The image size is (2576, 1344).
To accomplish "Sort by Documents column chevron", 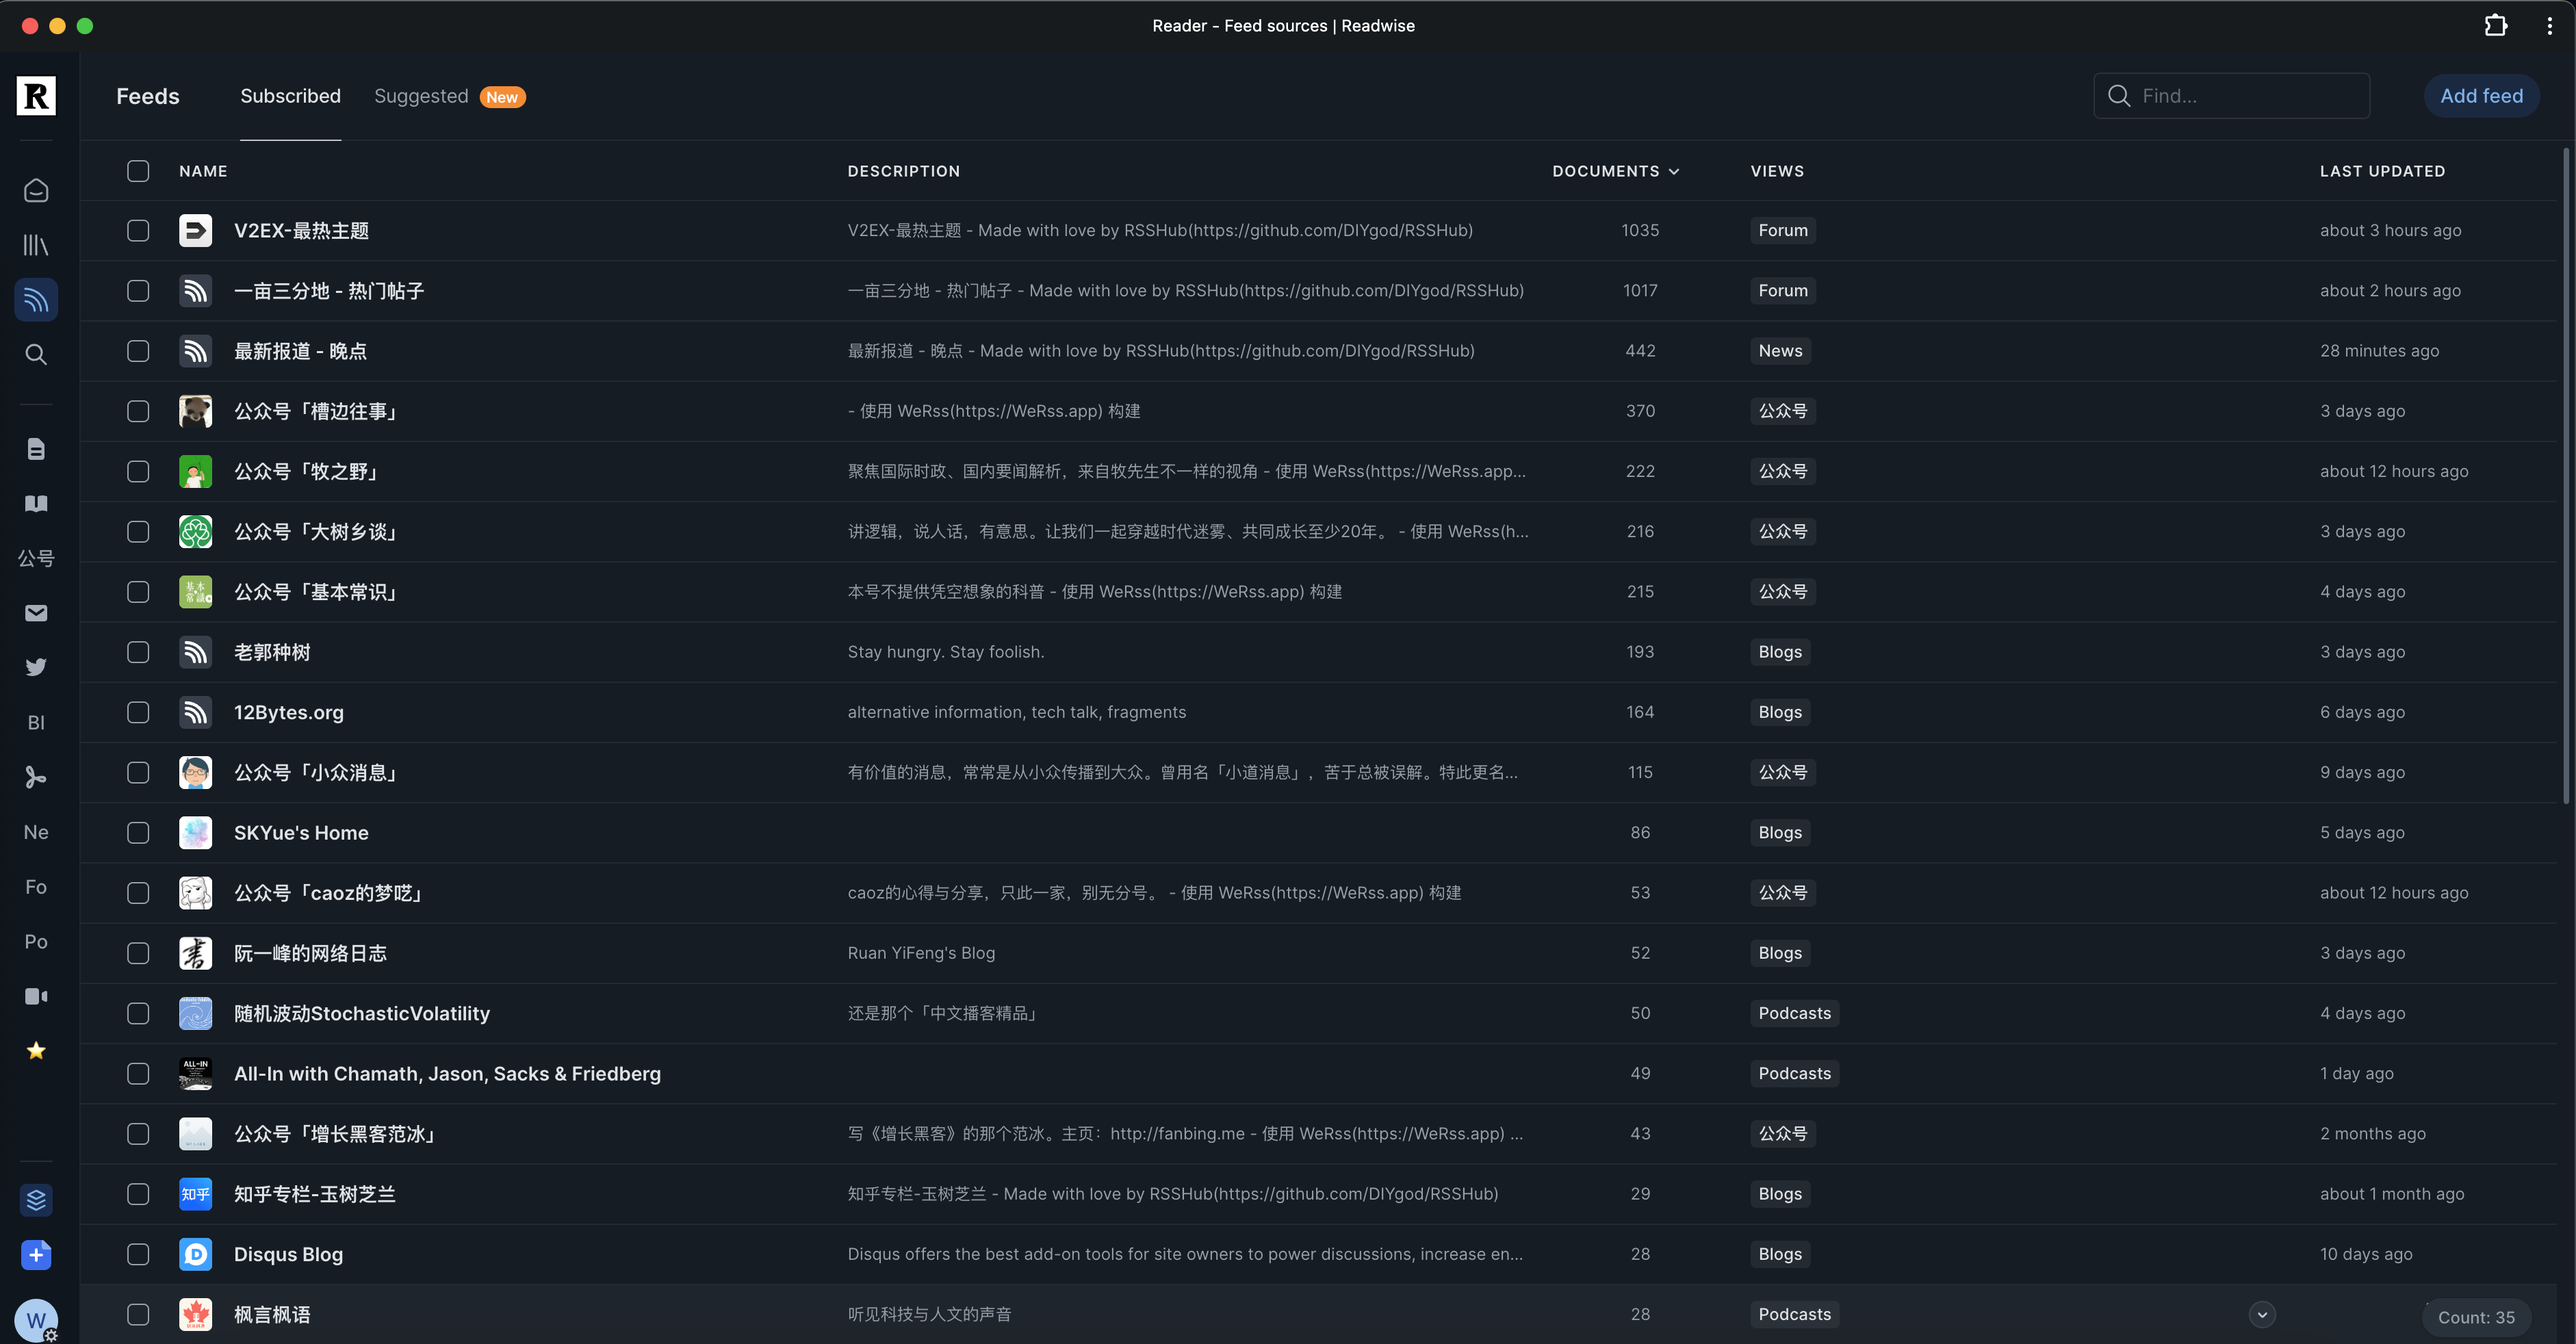I will (1674, 171).
